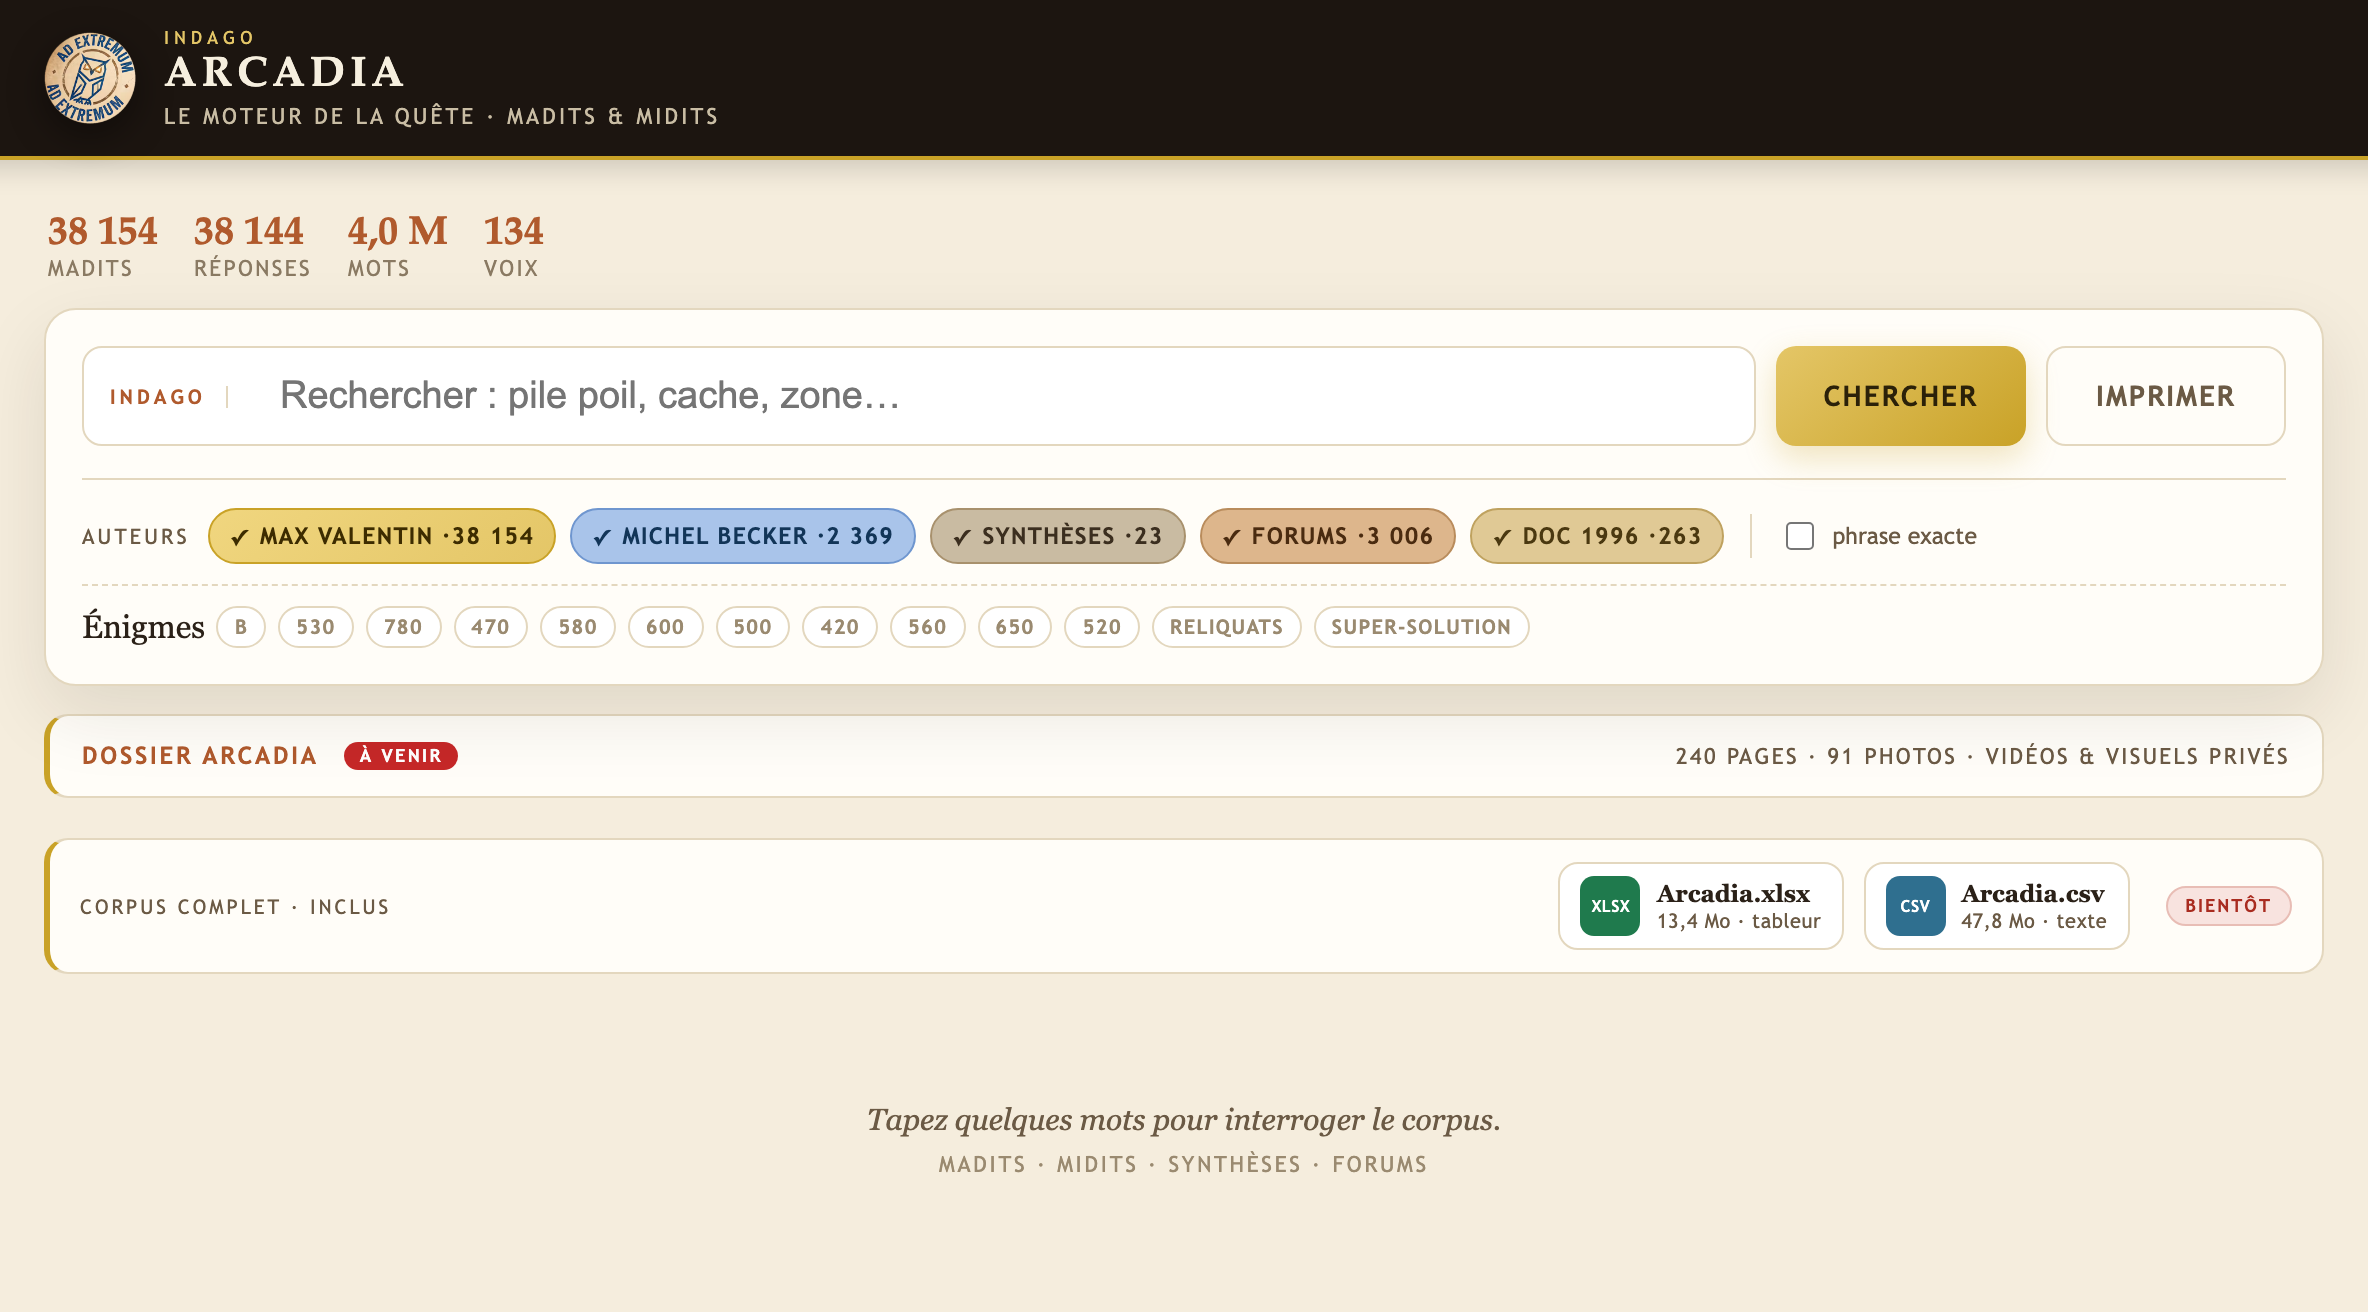Click the green XLSX file icon
The image size is (2368, 1312).
[x=1610, y=906]
